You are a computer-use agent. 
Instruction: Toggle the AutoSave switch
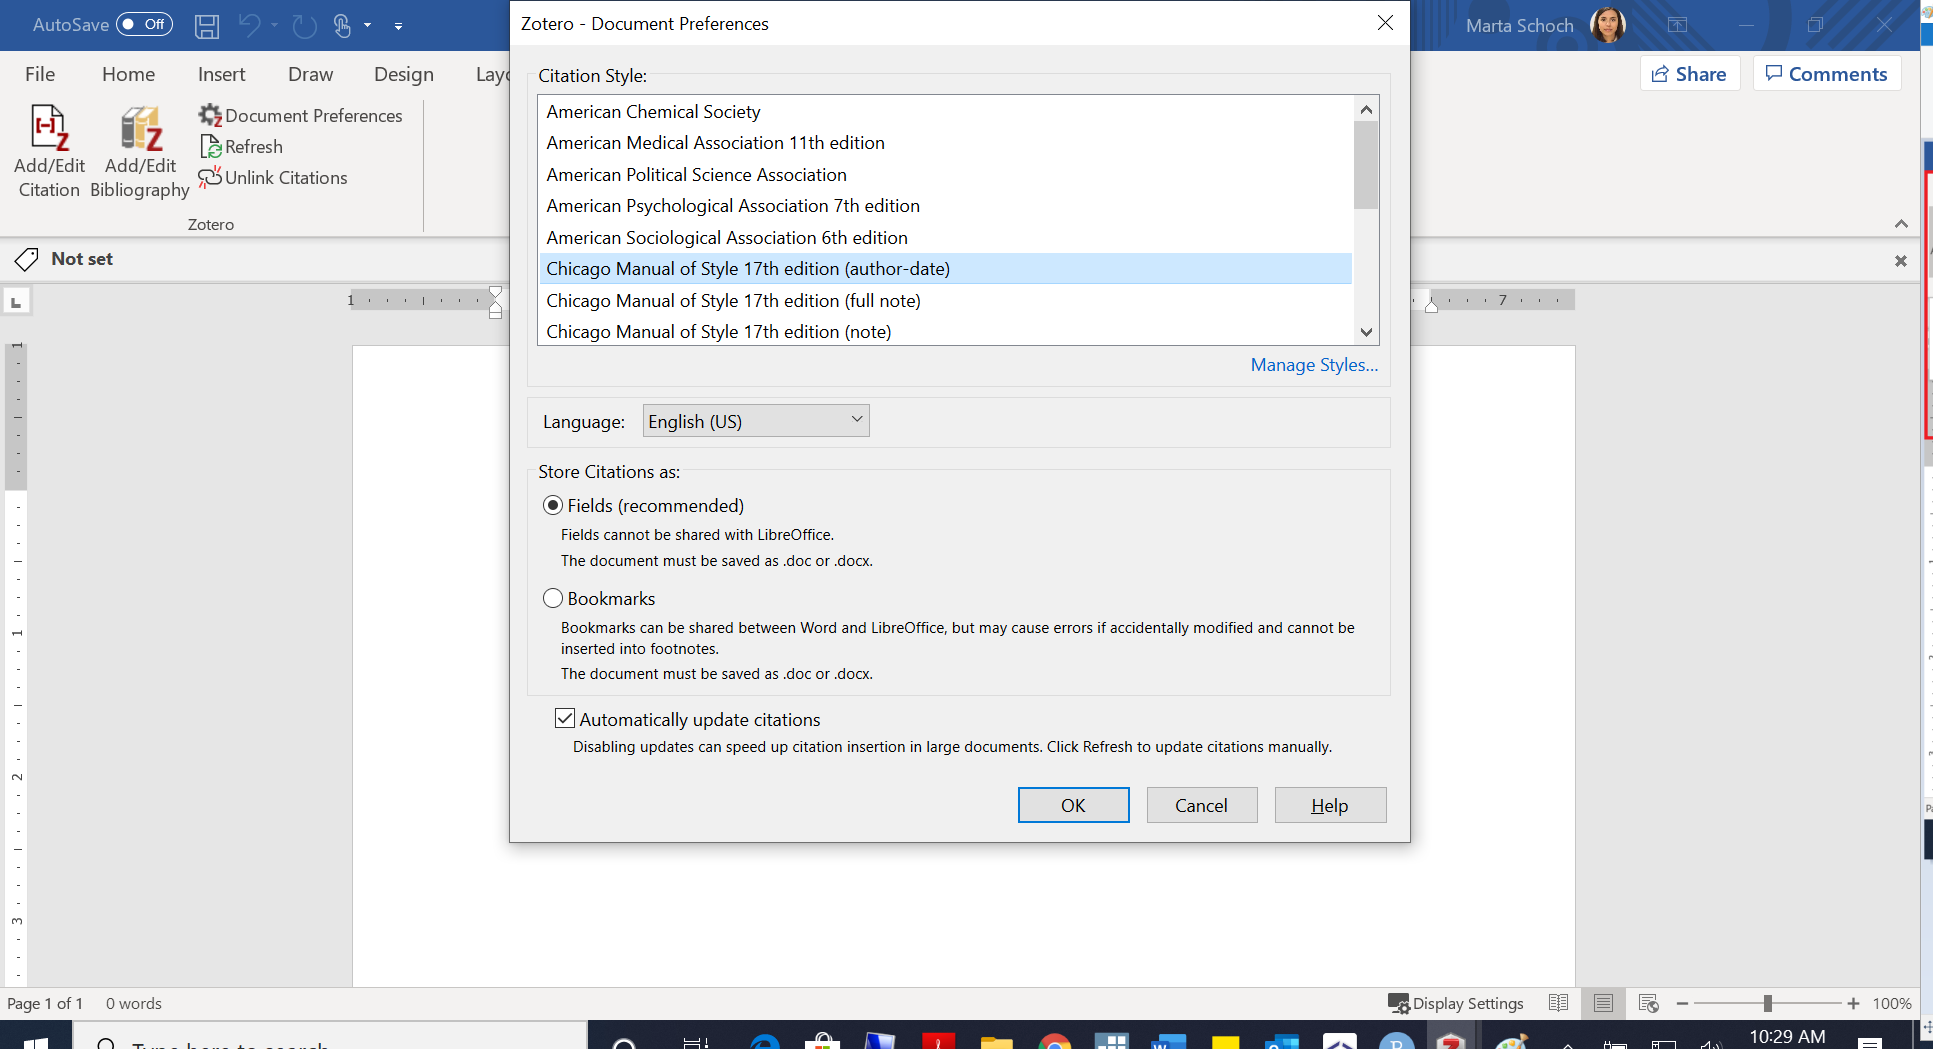(144, 24)
